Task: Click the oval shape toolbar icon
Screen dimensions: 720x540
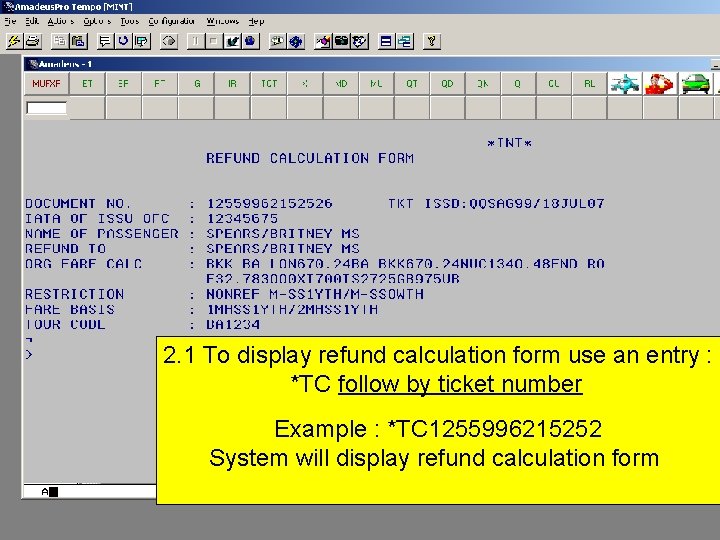Action: 169,41
